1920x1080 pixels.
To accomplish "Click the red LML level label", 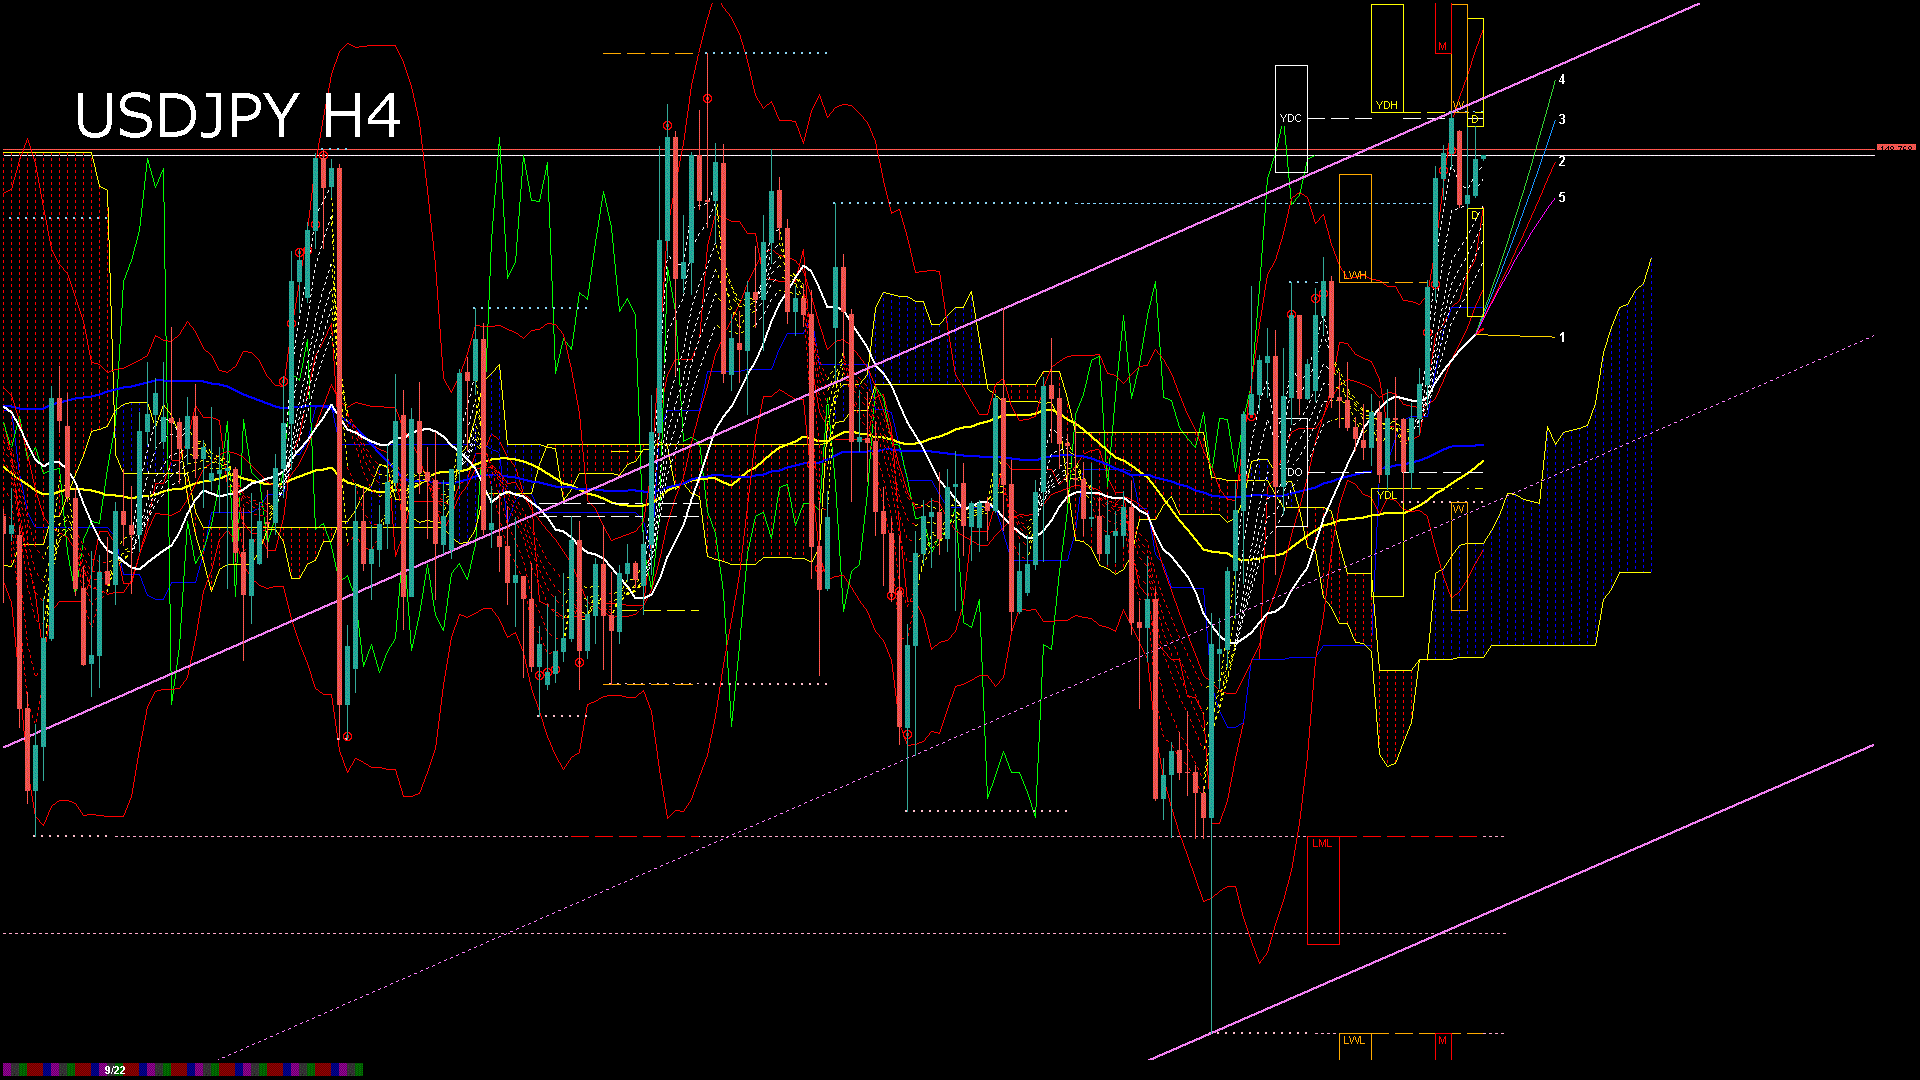I will (1322, 843).
